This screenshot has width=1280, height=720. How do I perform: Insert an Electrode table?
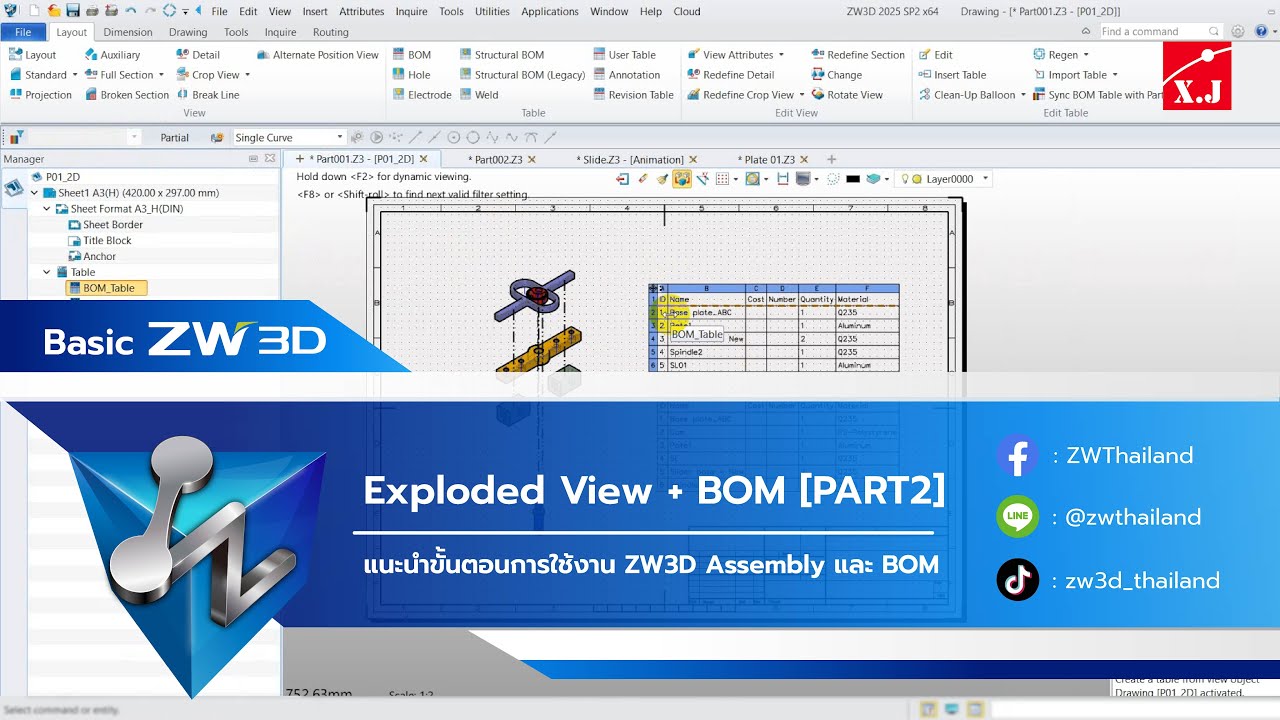click(x=422, y=95)
